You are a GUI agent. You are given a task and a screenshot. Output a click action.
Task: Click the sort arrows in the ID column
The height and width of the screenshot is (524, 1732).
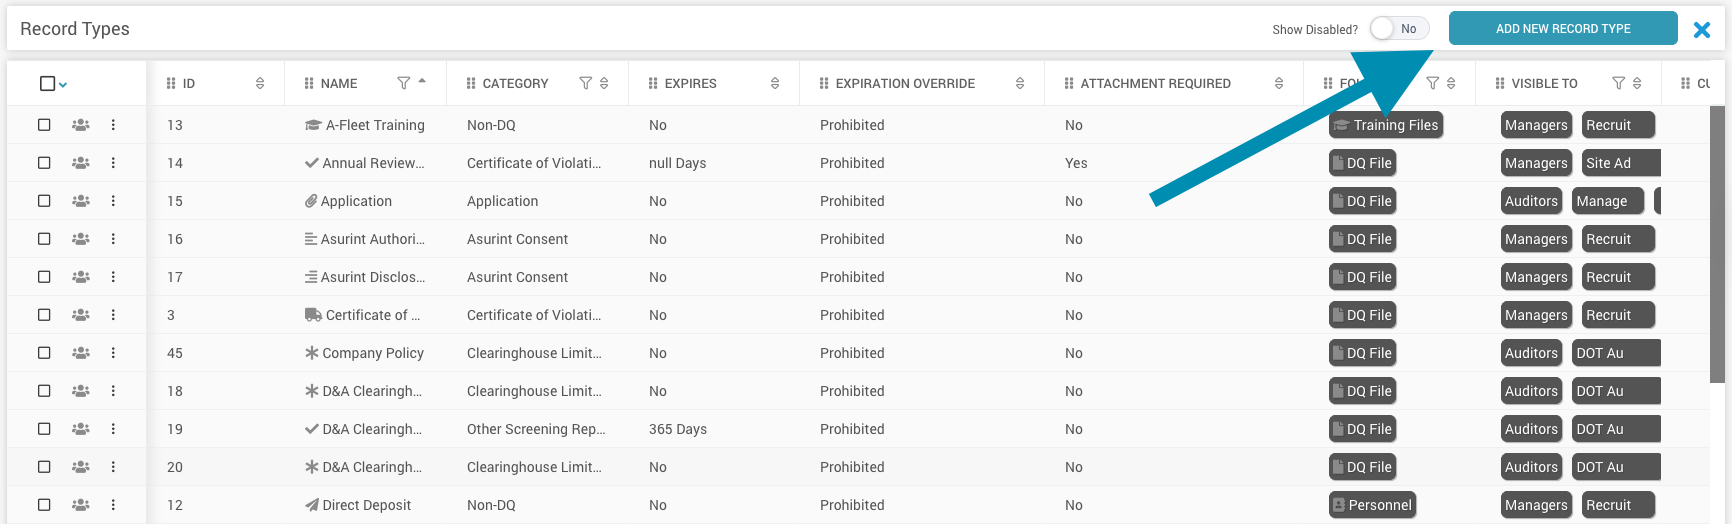260,83
